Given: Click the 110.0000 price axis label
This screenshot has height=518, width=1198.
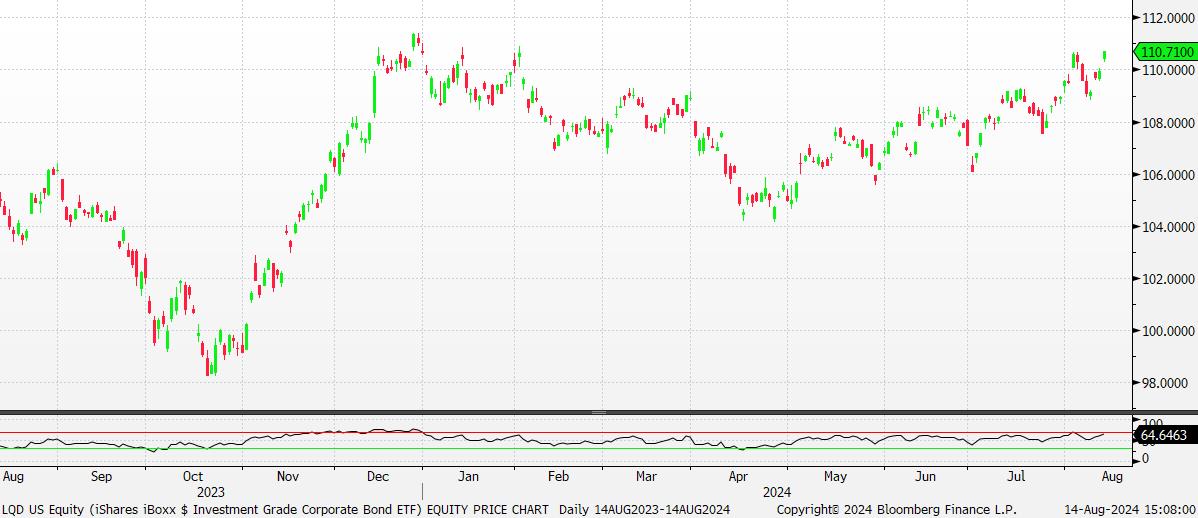Looking at the screenshot, I should 1166,70.
